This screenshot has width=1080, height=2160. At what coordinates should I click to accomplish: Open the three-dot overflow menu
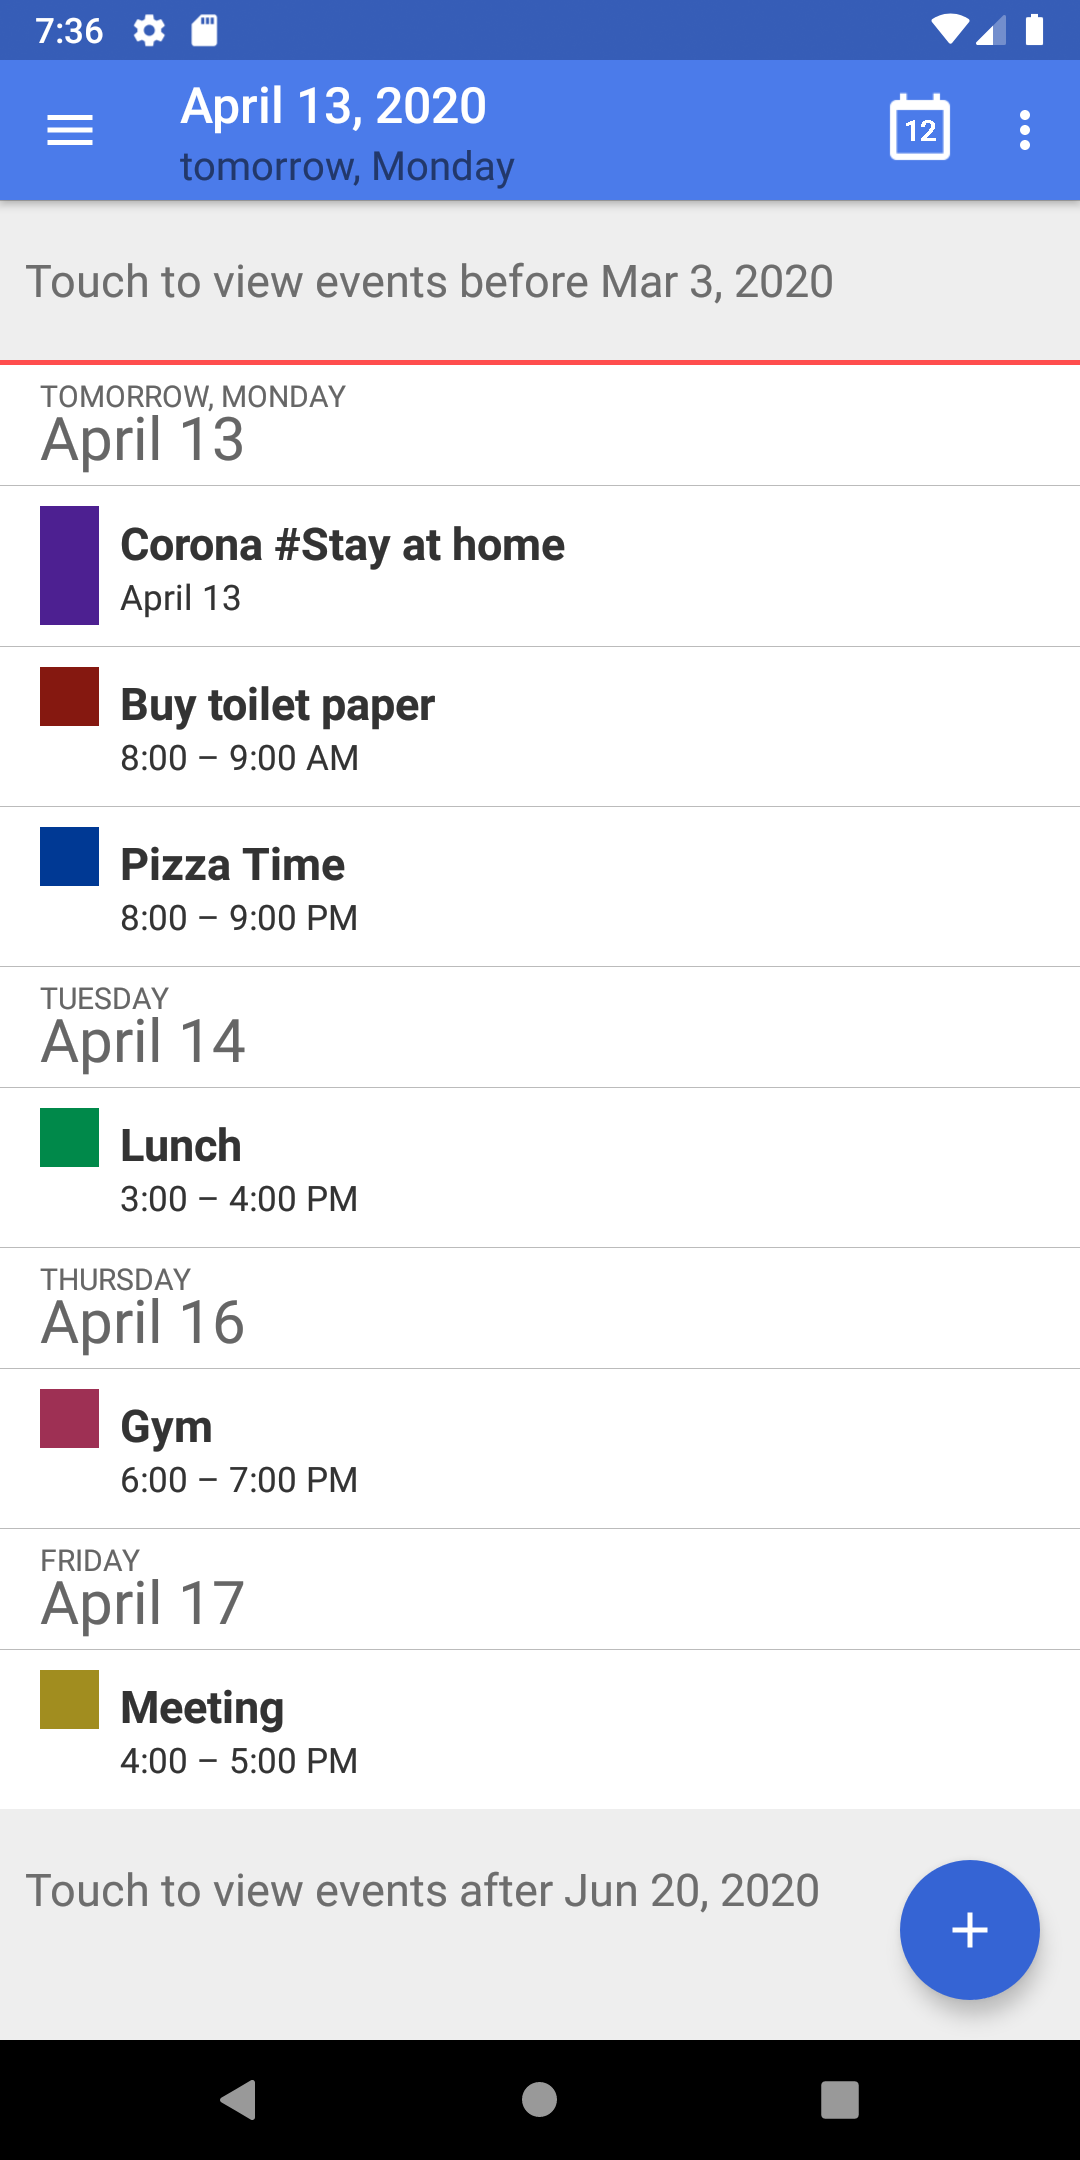pos(1024,130)
